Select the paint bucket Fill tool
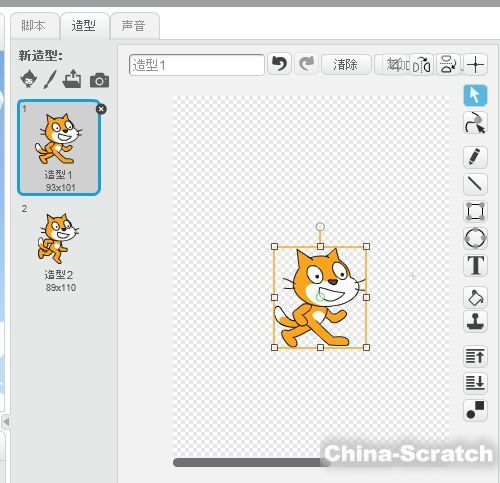 (x=475, y=297)
